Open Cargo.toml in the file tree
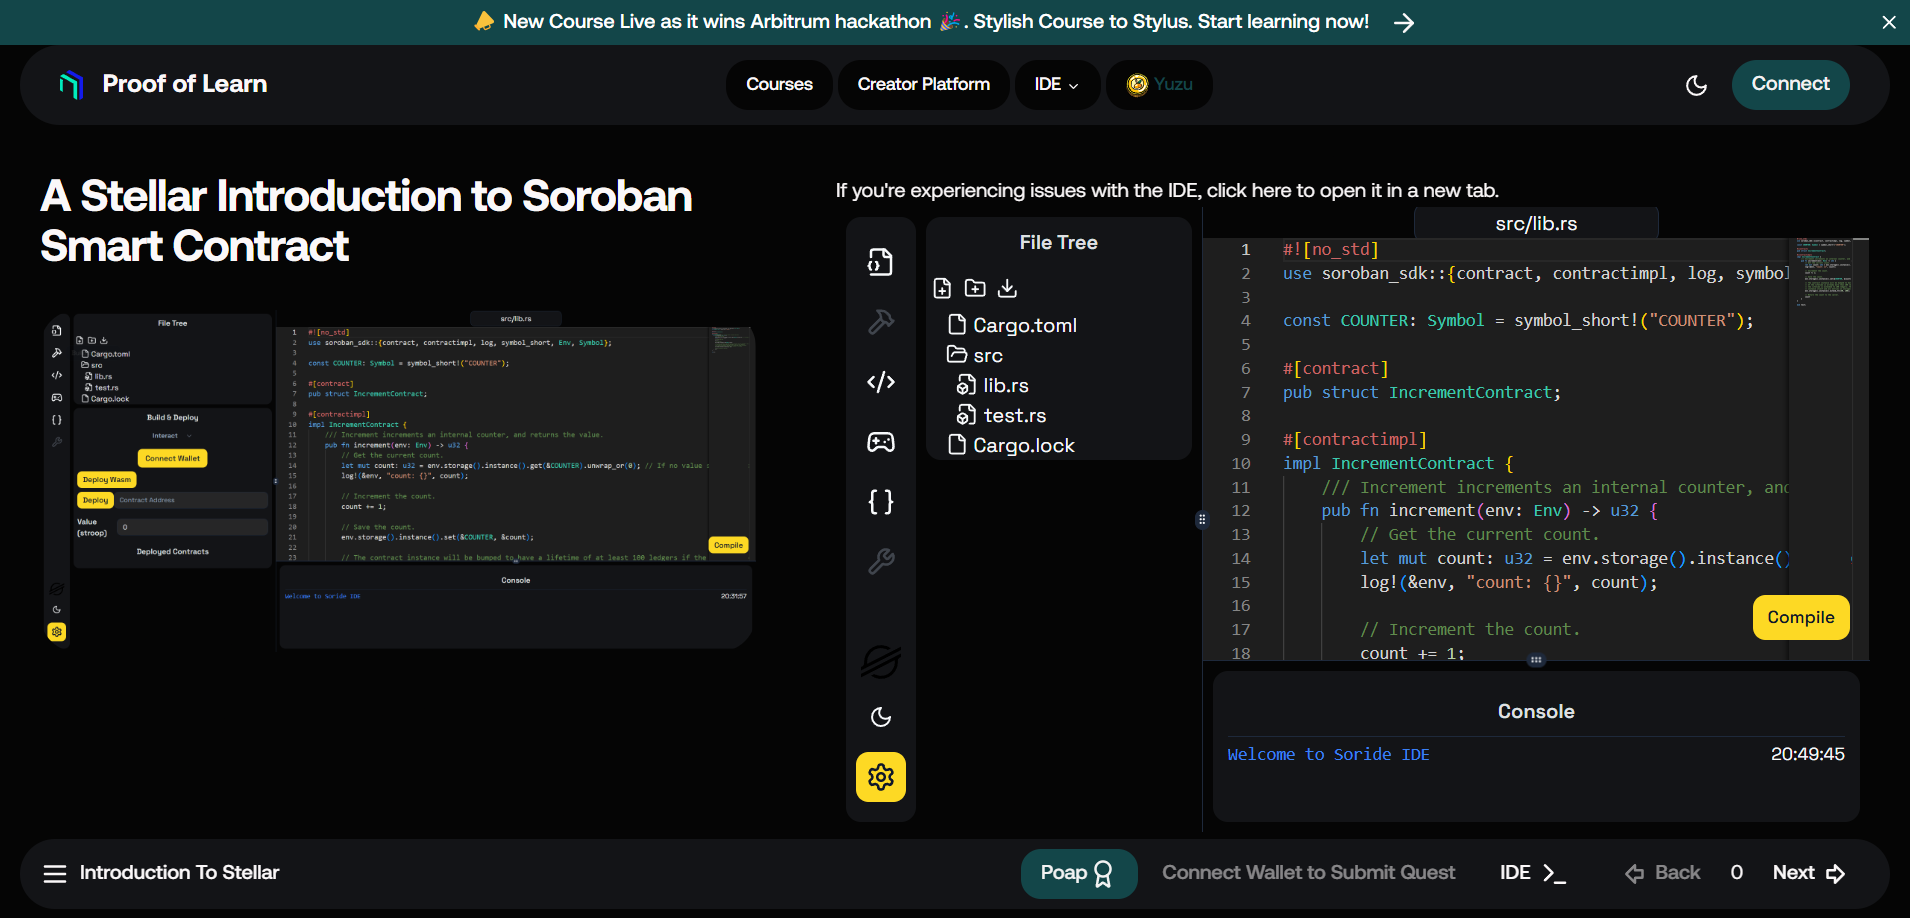This screenshot has width=1910, height=918. [x=1012, y=325]
